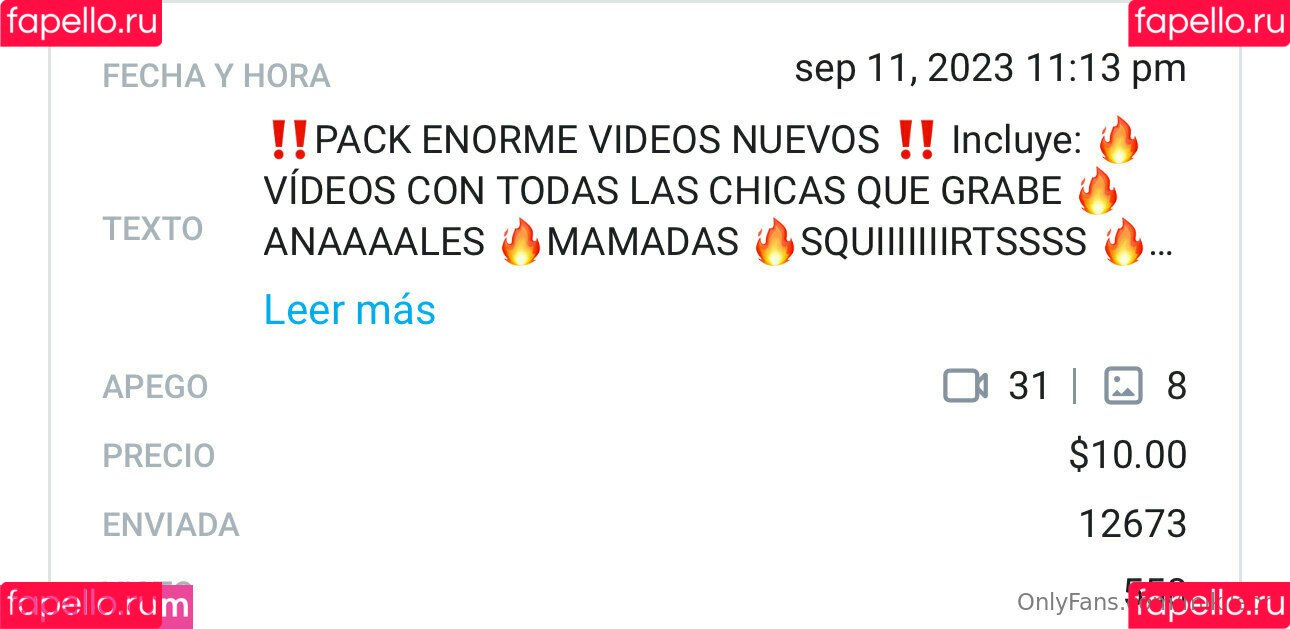Click the ENVIADA row label
This screenshot has height=629, width=1290.
point(170,525)
